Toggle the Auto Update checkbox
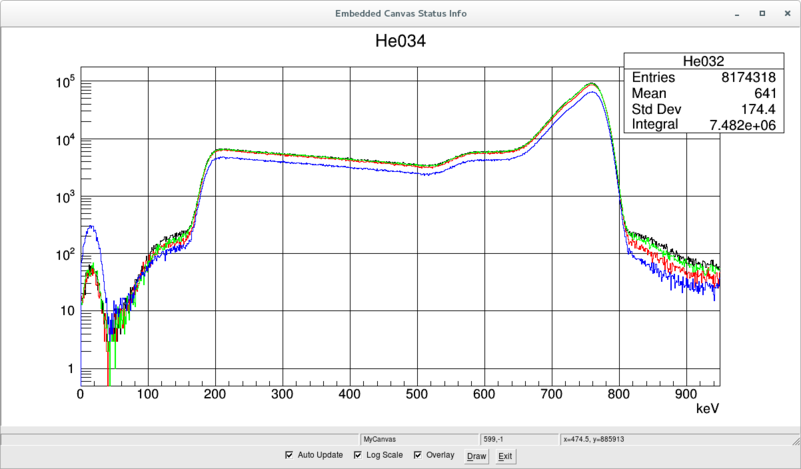Image resolution: width=801 pixels, height=469 pixels. click(x=290, y=456)
